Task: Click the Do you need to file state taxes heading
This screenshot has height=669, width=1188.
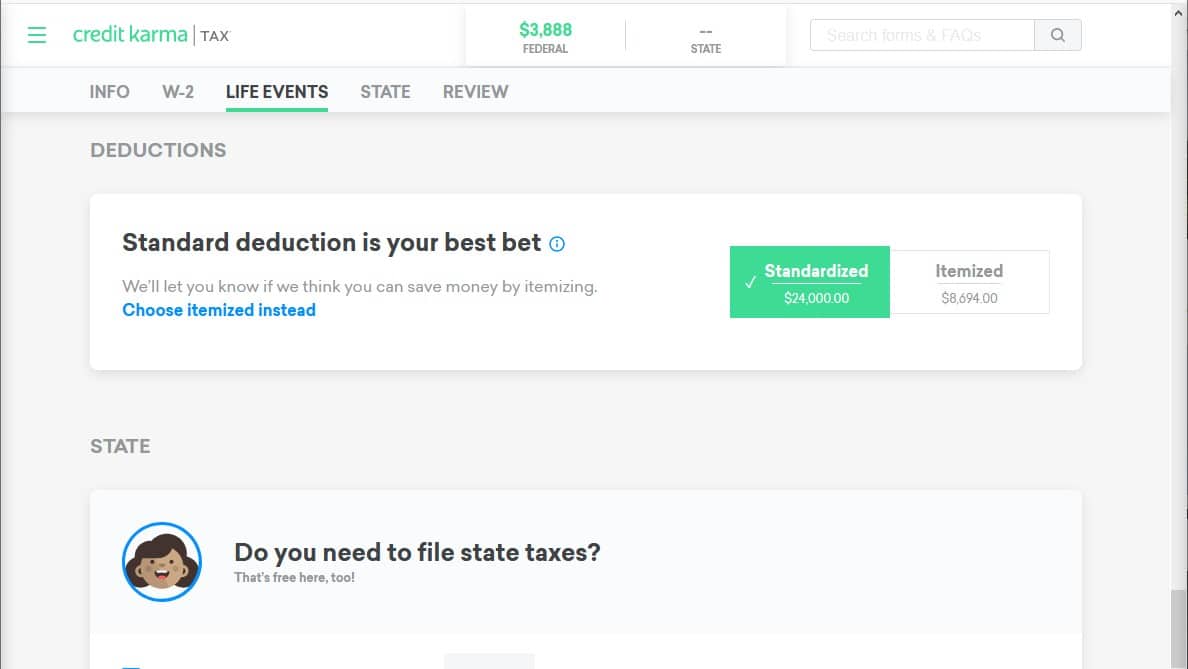Action: [417, 552]
